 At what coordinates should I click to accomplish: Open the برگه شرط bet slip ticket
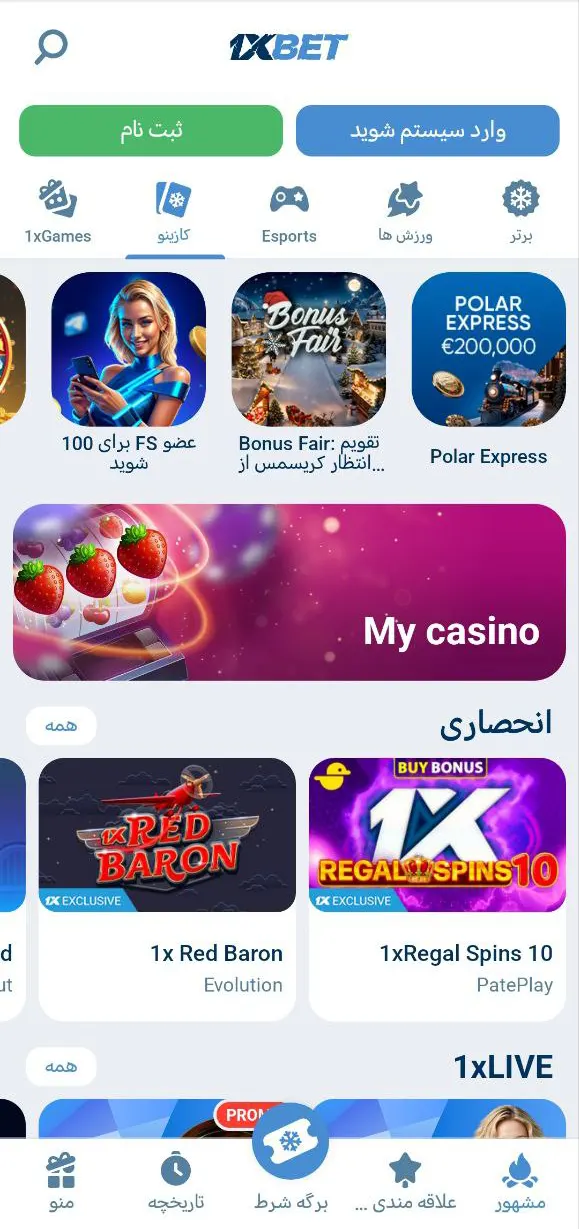(290, 1142)
